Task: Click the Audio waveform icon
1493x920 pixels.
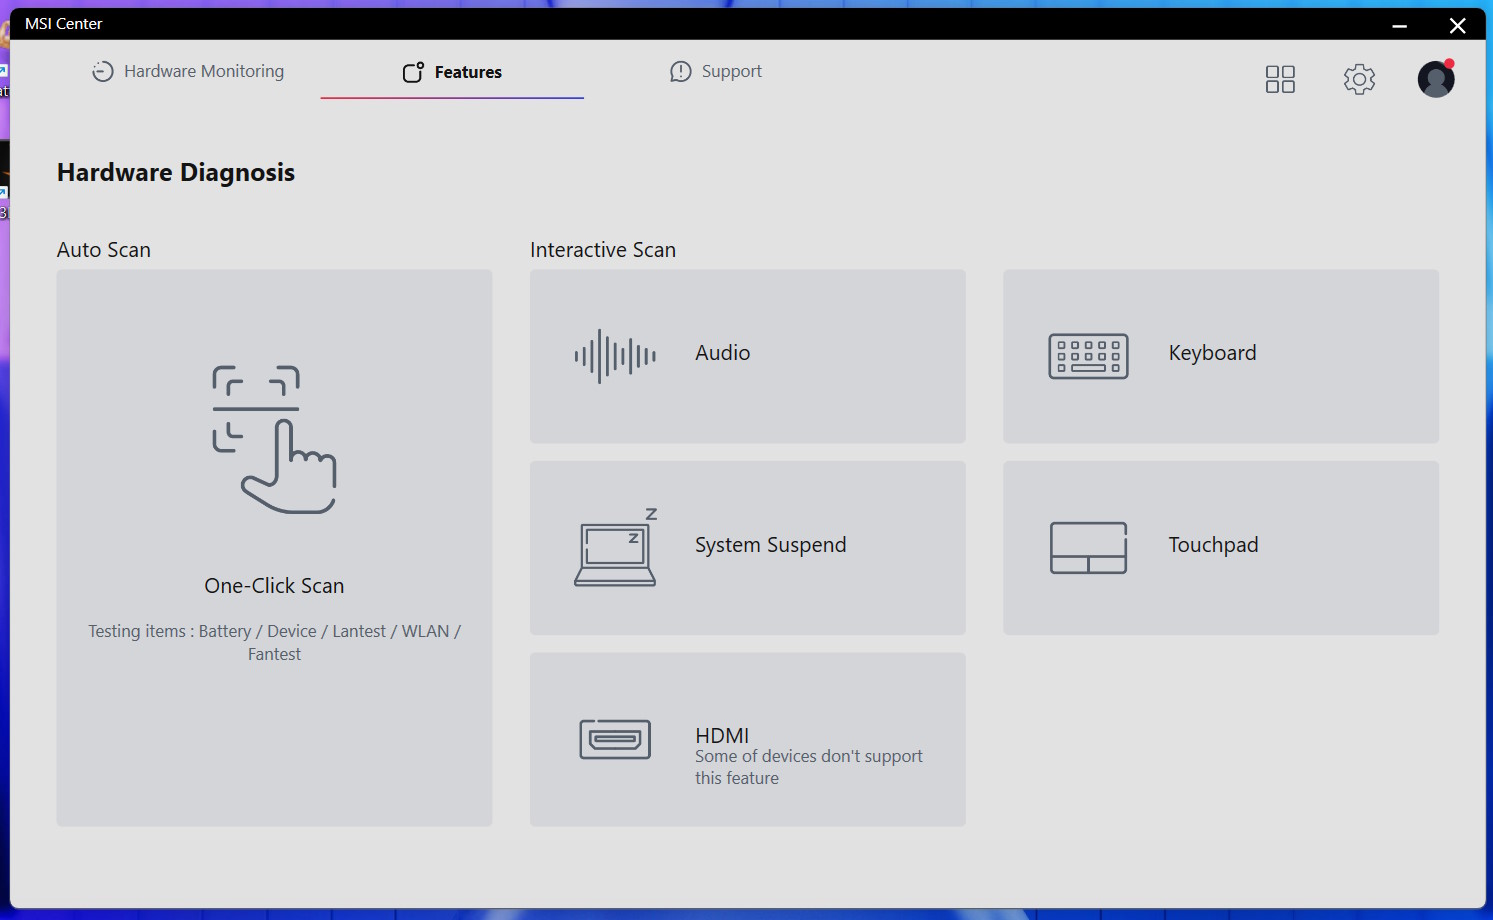Action: [x=615, y=356]
